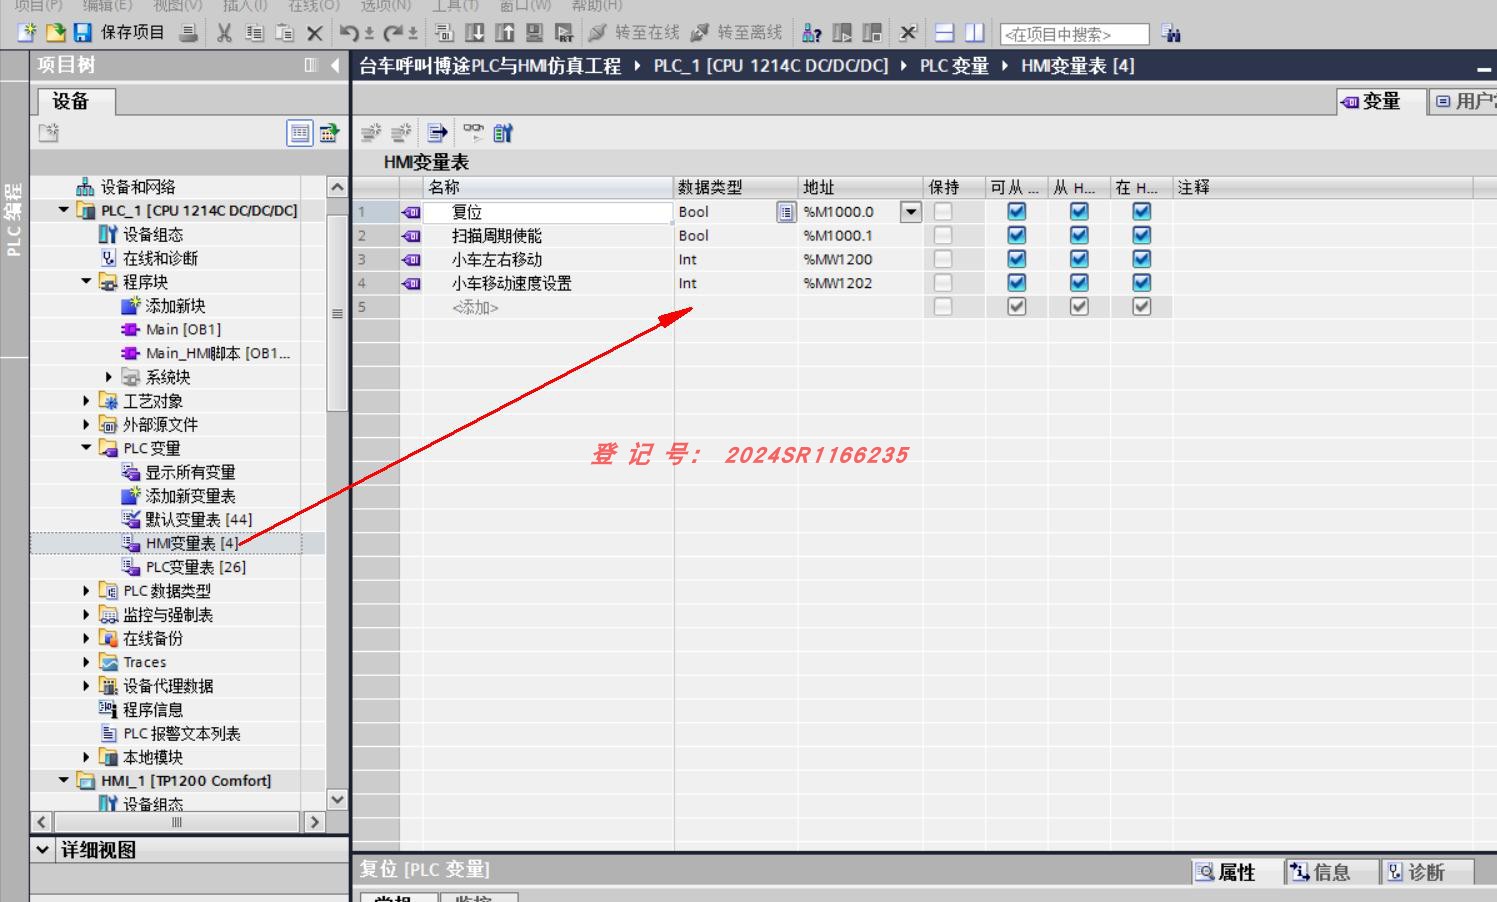Click the undo arrow icon
The image size is (1497, 902).
pyautogui.click(x=349, y=33)
